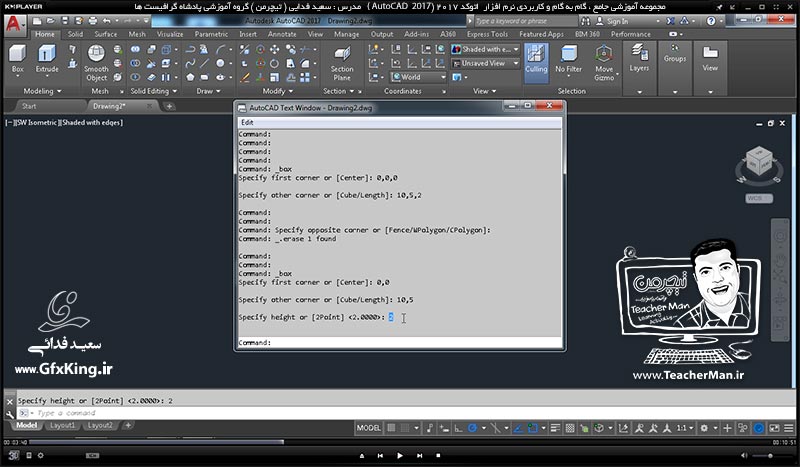Toggle Clean Screen in status bar
Viewport: 800px width, 467px height.
pyautogui.click(x=774, y=428)
